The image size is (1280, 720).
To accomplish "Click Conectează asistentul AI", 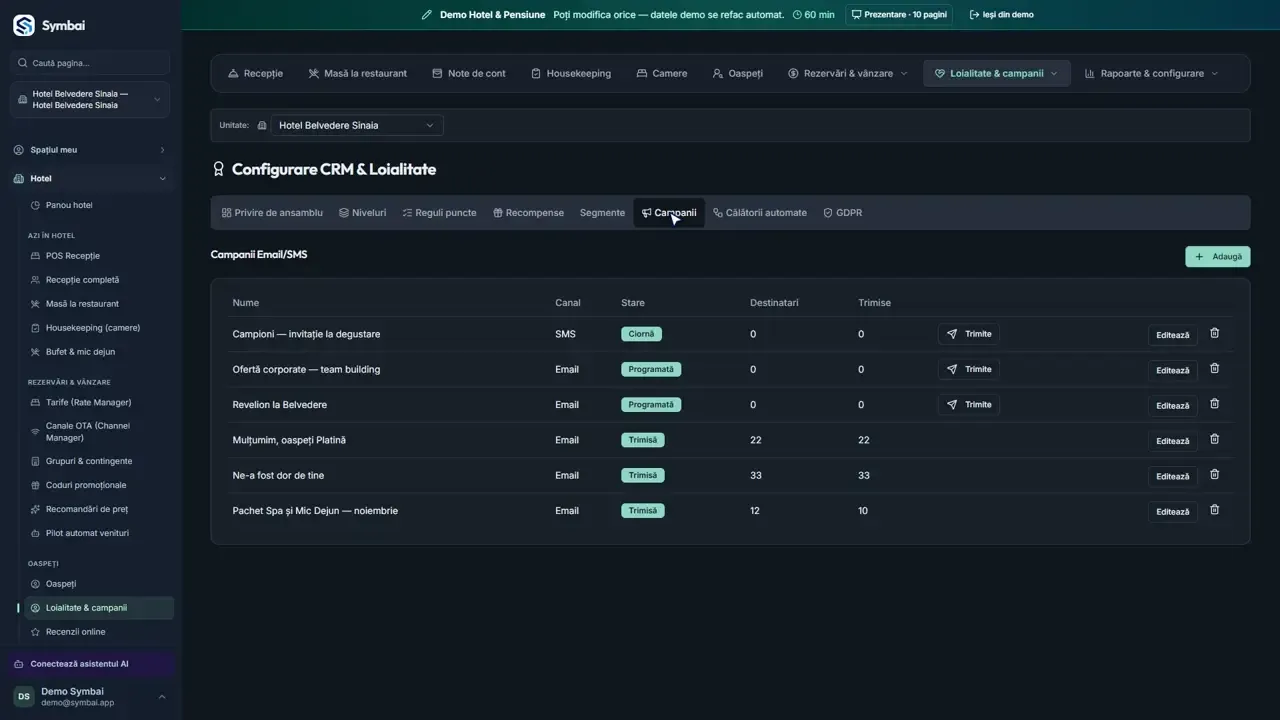I will pos(90,664).
